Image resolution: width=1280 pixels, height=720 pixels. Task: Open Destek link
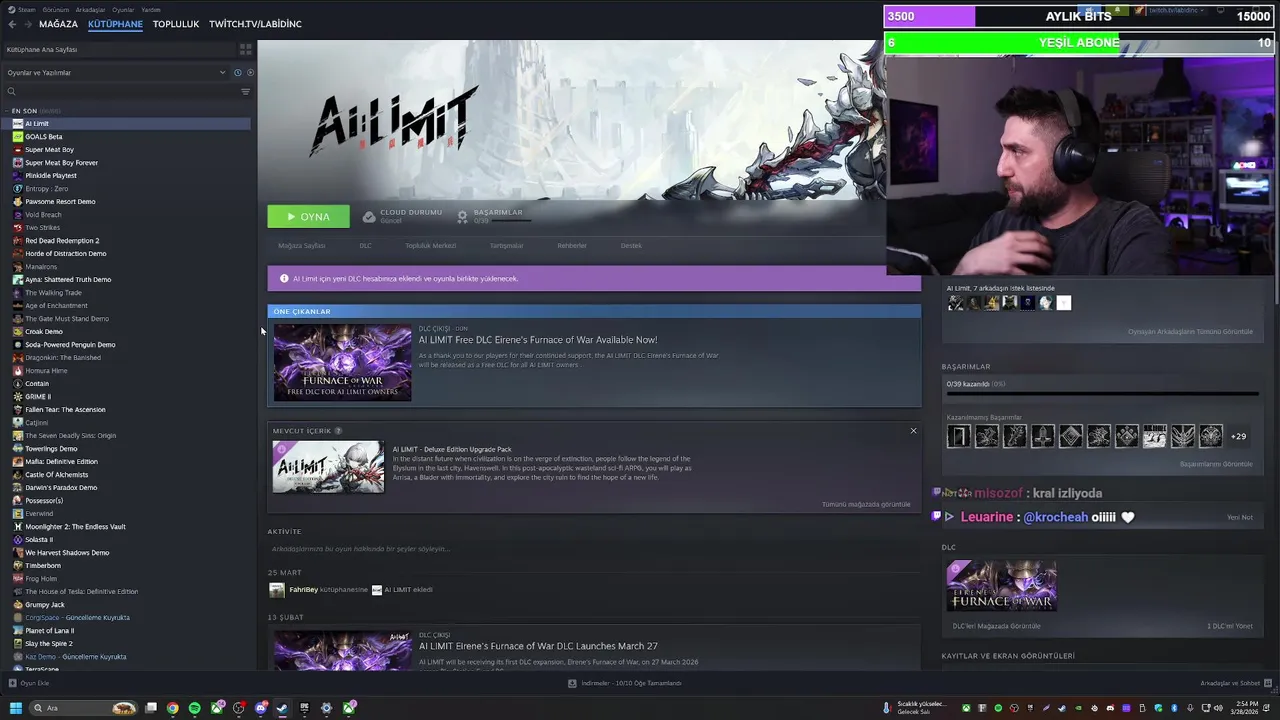click(x=631, y=245)
